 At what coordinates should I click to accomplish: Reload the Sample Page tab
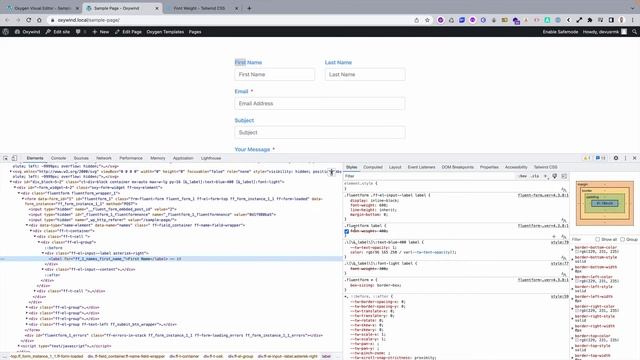coord(29,20)
